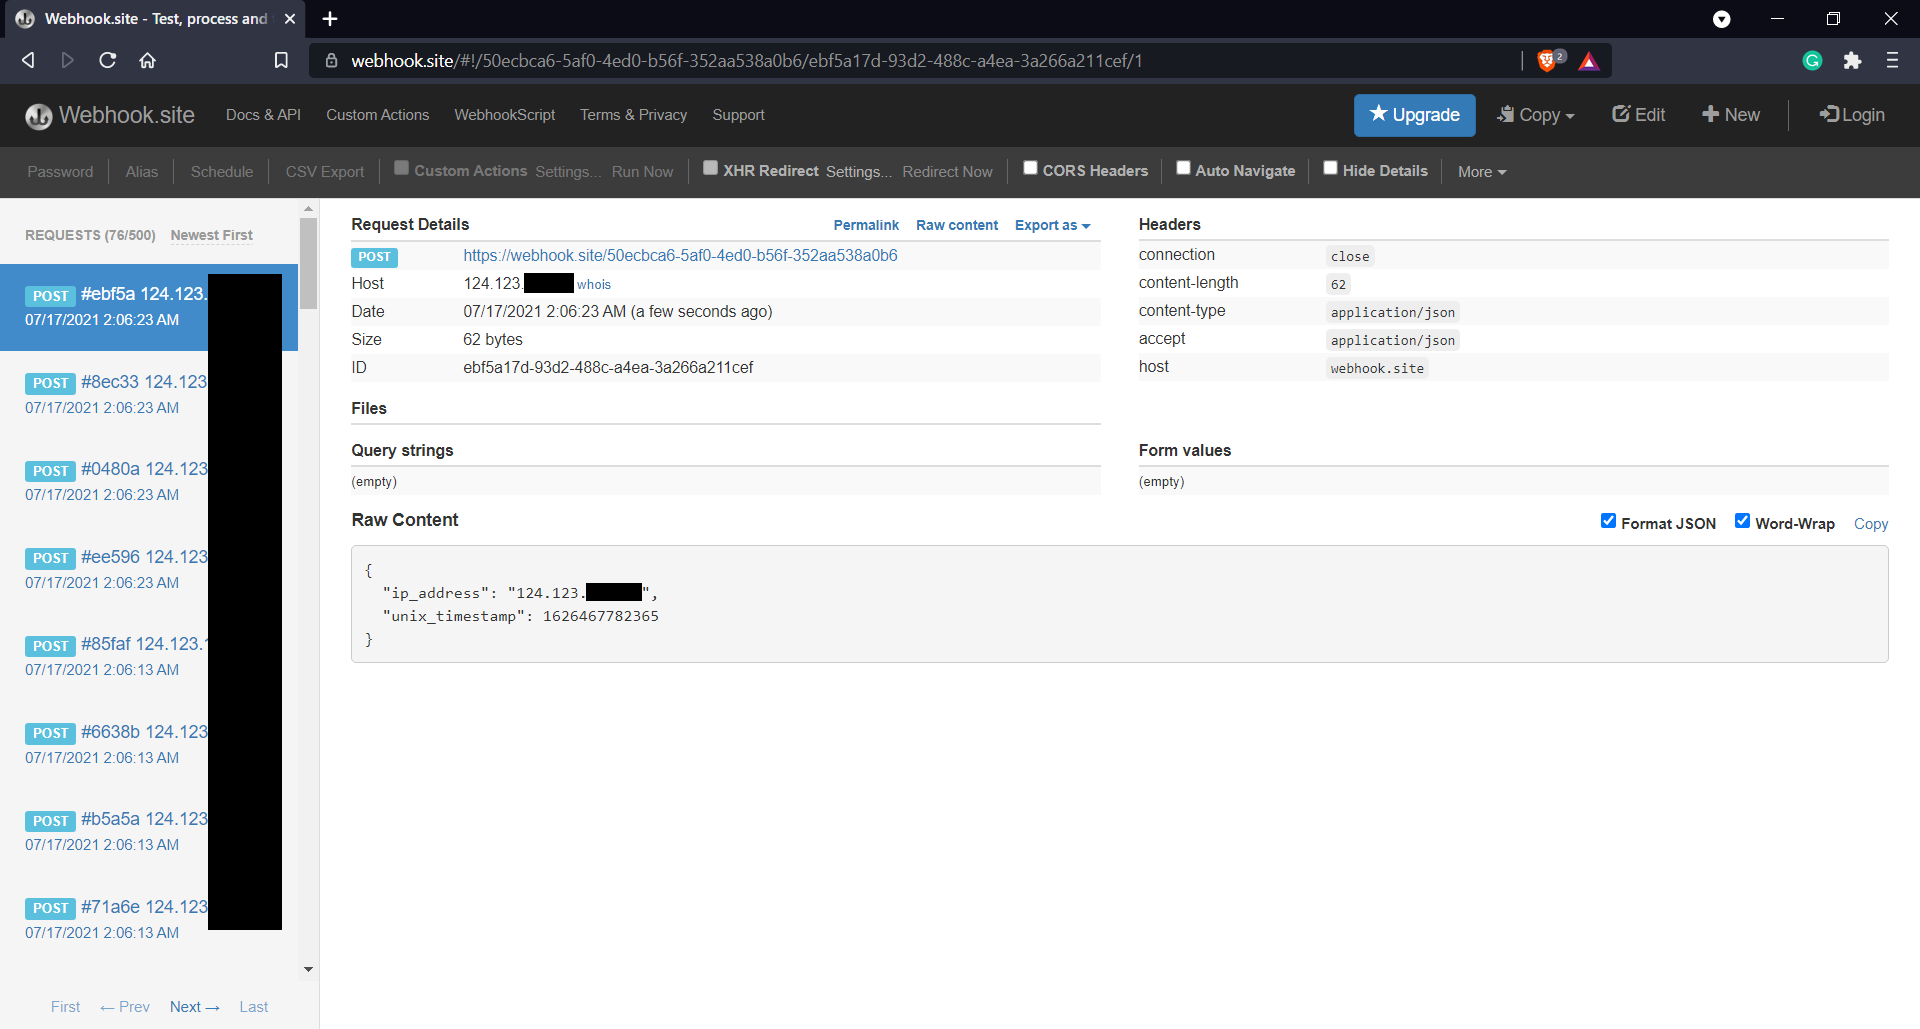Screen dimensions: 1920x1029
Task: Copy raw content via Copy link
Action: (1870, 523)
